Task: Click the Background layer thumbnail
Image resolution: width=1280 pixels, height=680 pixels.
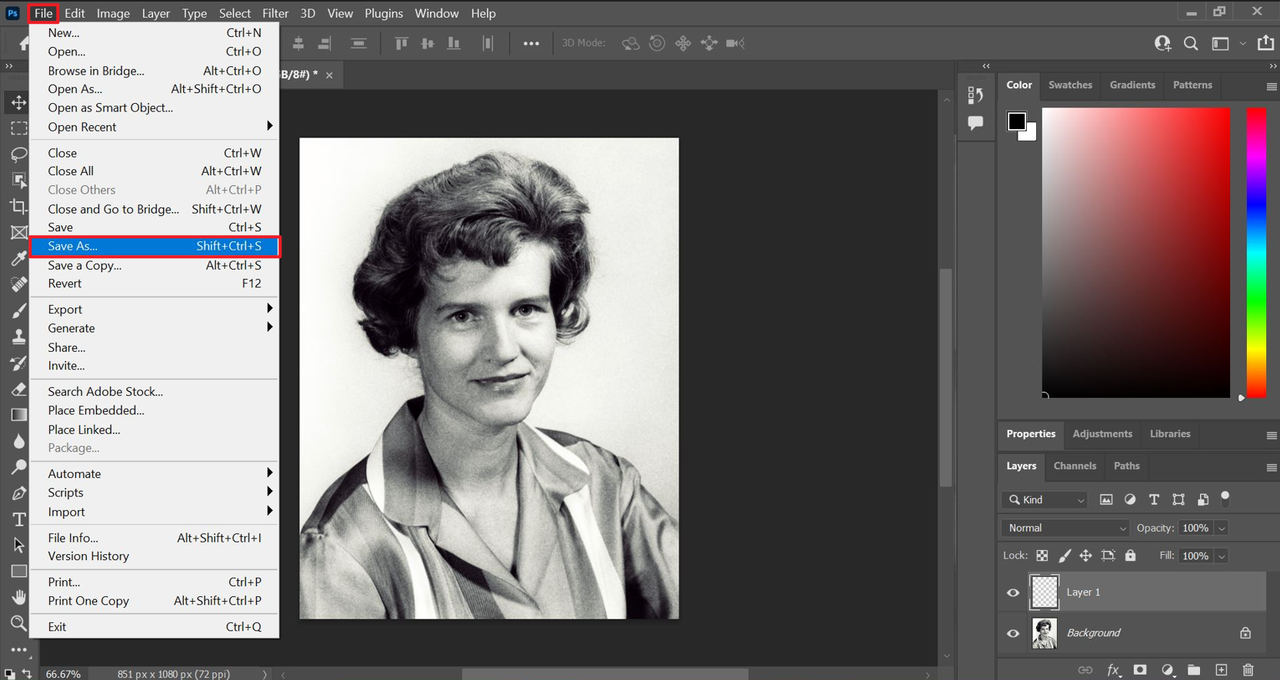Action: [1044, 633]
